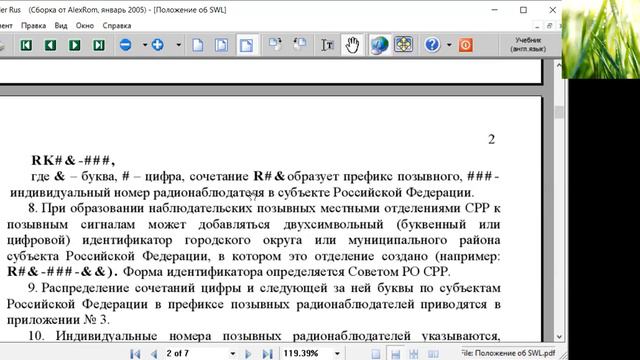Select the Hand tool

(x=352, y=45)
